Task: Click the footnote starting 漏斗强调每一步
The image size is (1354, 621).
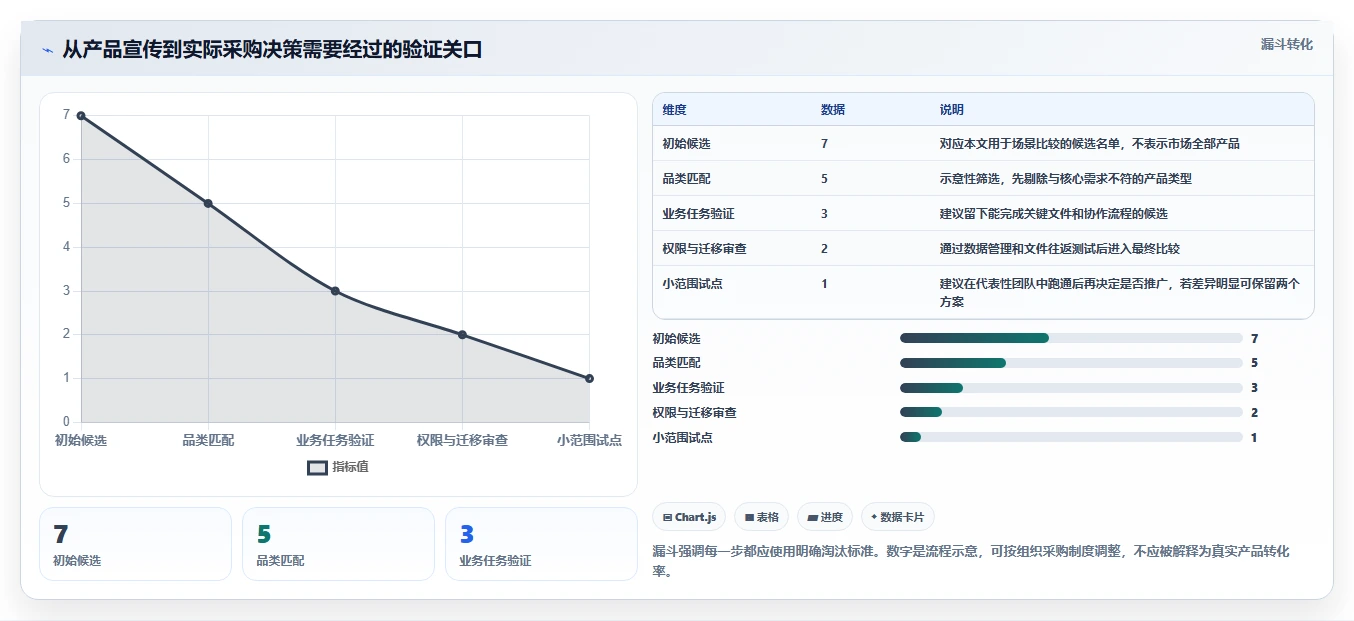Action: point(971,562)
